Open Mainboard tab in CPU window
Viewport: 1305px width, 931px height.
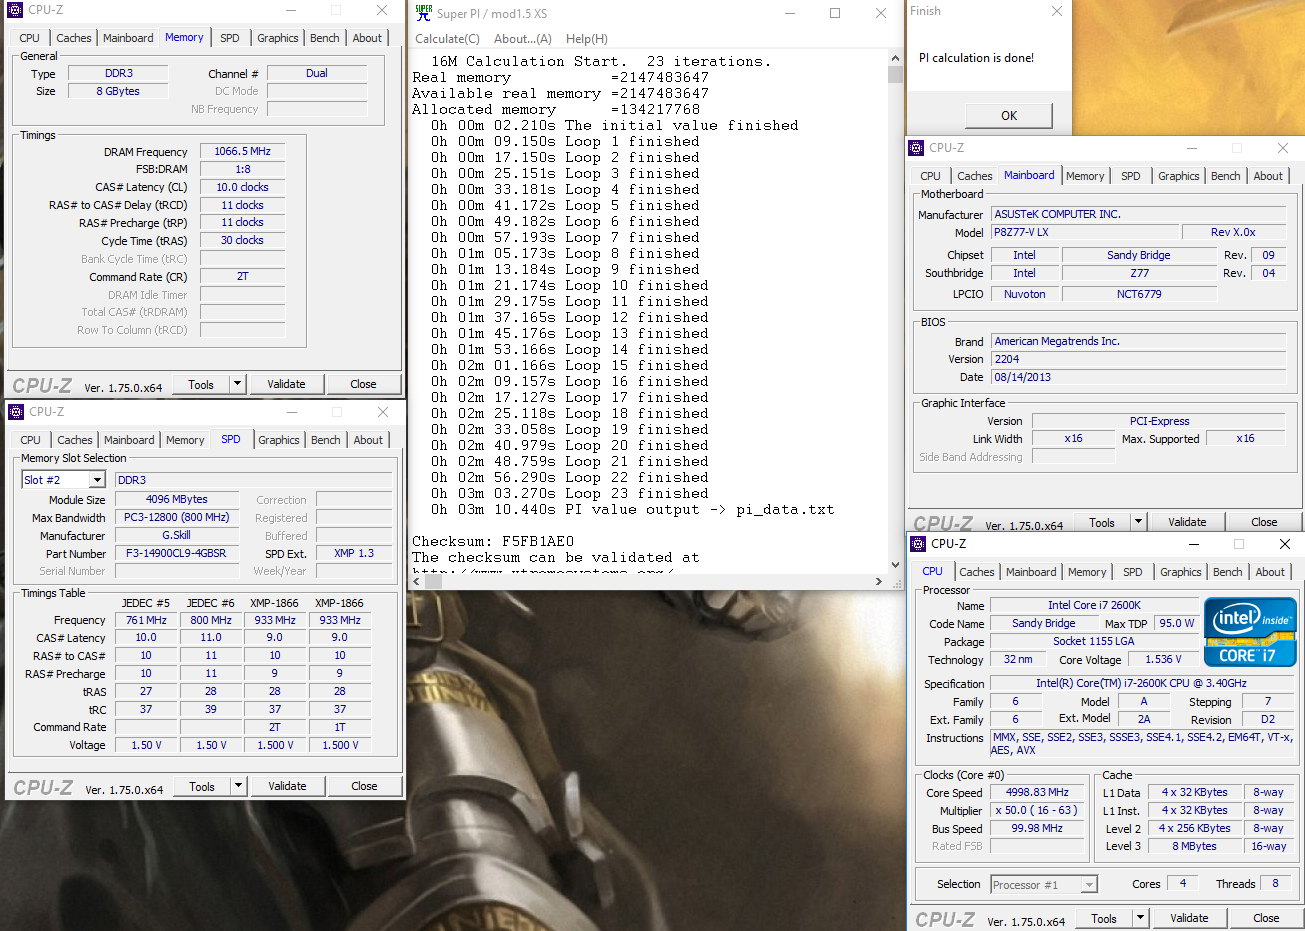[1031, 572]
